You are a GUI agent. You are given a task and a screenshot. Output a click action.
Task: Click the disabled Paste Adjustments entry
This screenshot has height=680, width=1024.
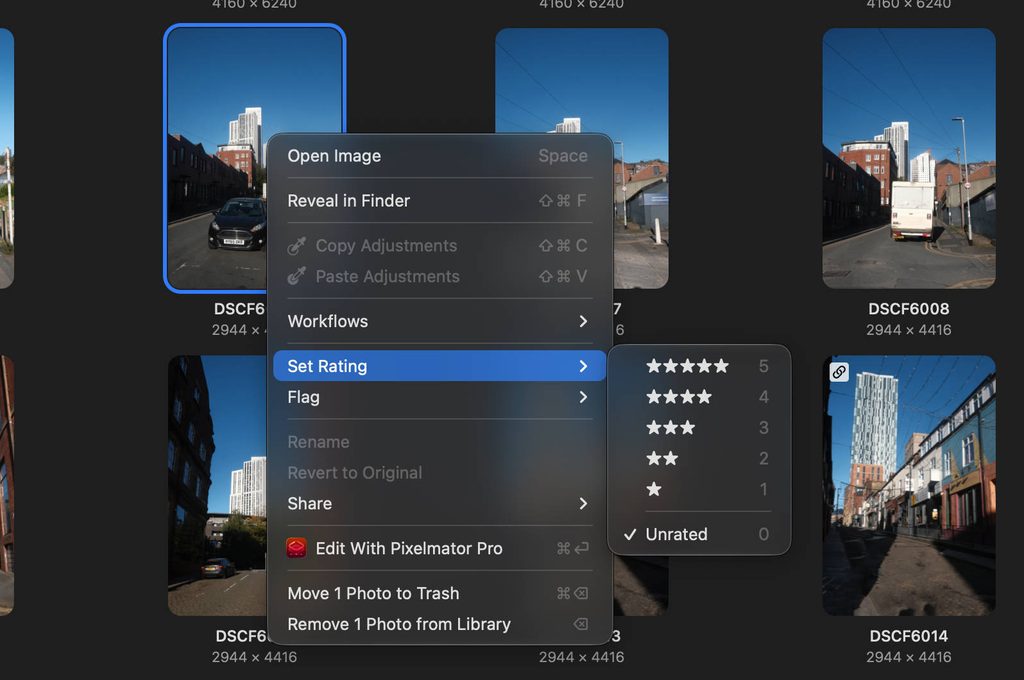(440, 276)
